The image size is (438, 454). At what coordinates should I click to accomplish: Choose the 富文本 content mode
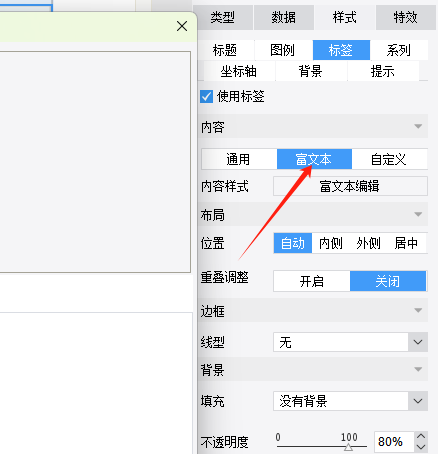tap(314, 159)
